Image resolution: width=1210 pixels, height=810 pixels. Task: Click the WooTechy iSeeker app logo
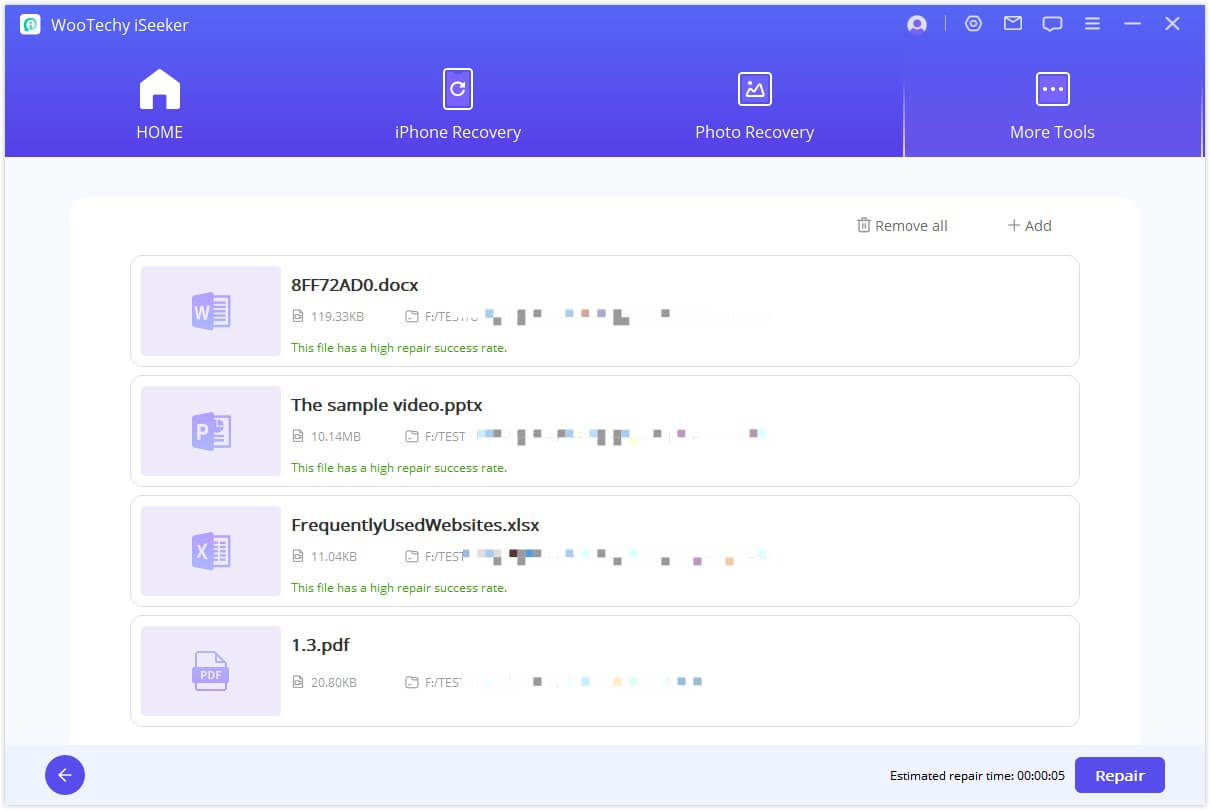30,25
